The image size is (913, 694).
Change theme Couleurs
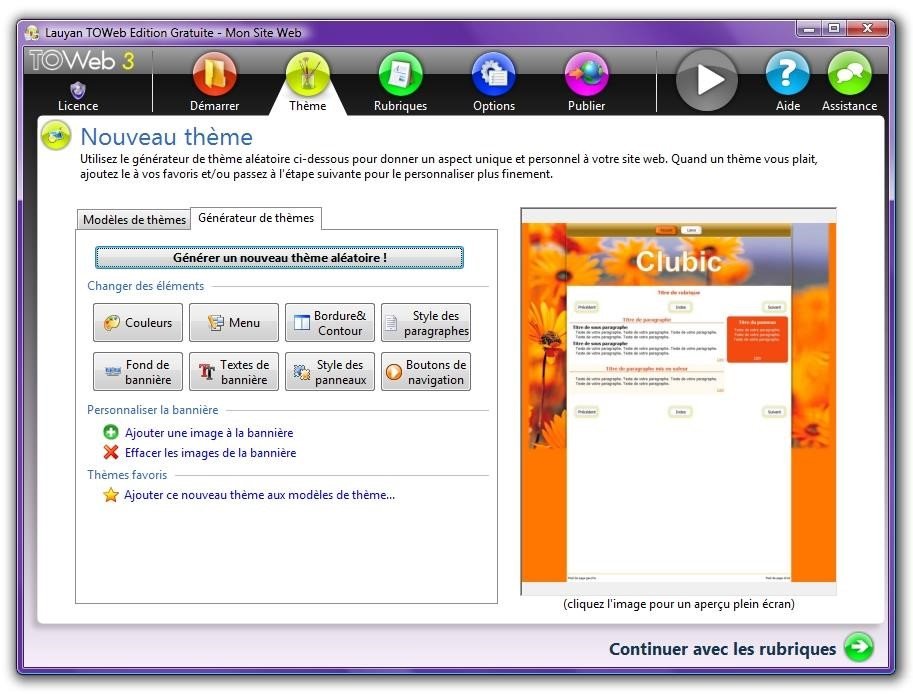[x=138, y=323]
